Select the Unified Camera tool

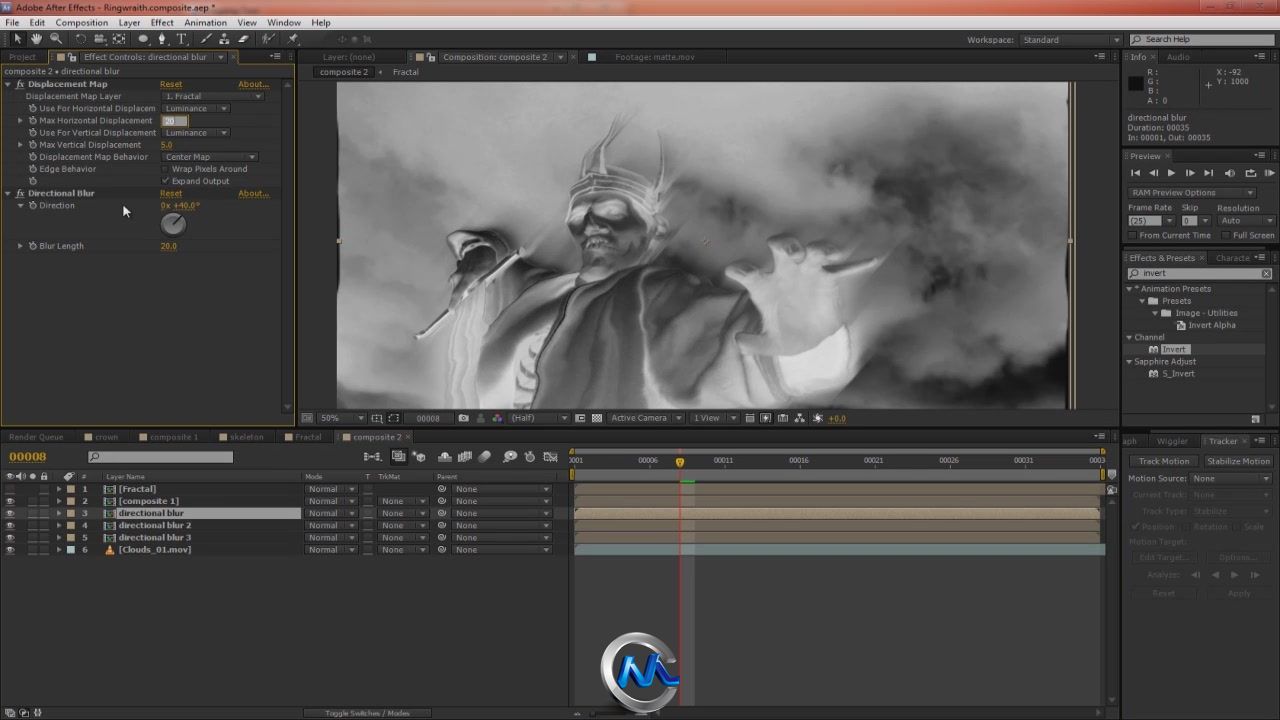(x=100, y=39)
